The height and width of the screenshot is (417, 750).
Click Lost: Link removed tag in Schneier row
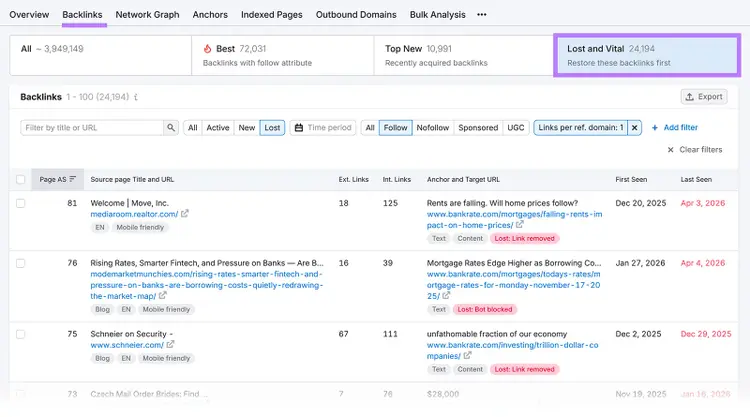point(524,369)
